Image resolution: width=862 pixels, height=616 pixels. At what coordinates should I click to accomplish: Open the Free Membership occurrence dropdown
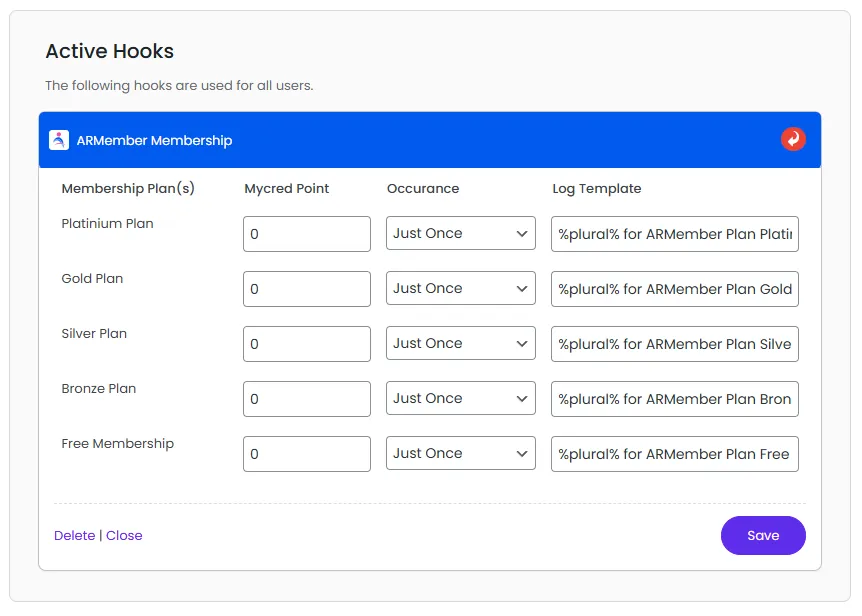point(460,453)
